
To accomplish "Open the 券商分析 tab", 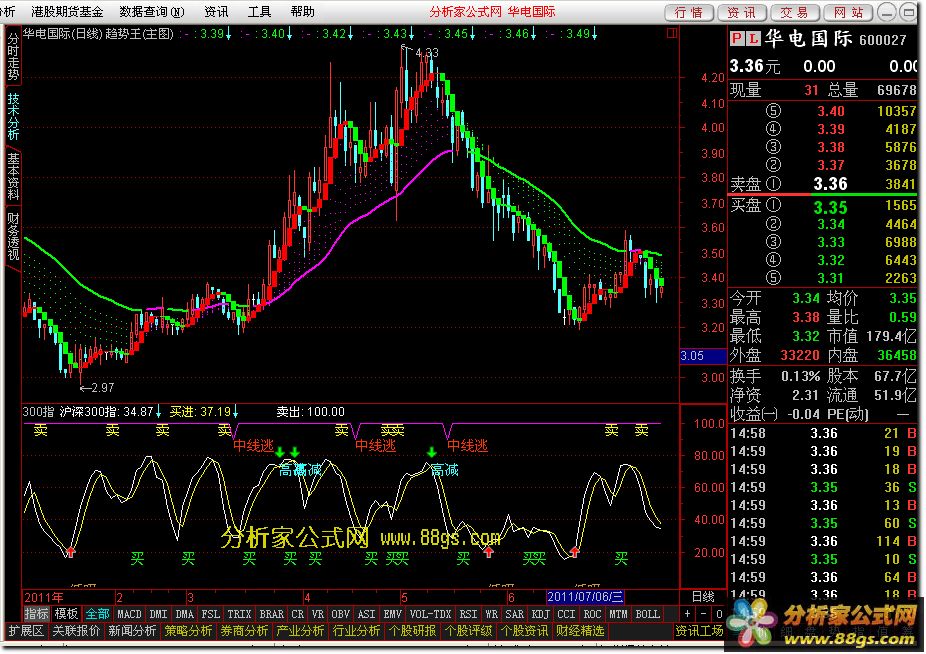I will click(x=244, y=631).
